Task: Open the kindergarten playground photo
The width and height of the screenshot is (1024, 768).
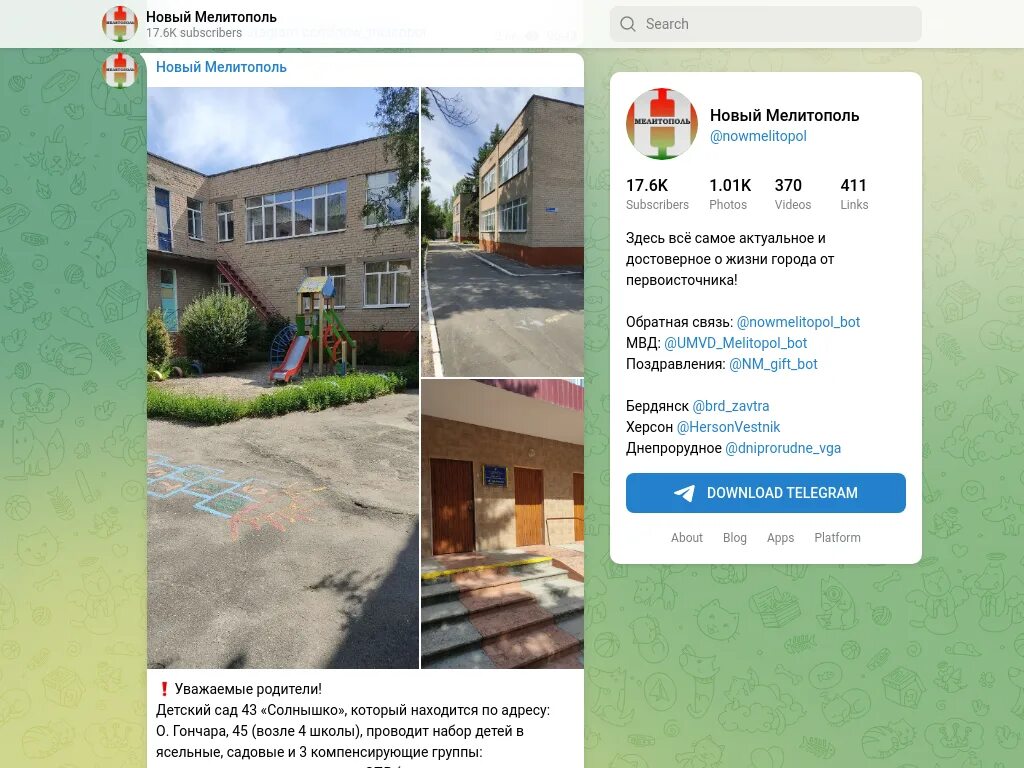Action: coord(283,377)
